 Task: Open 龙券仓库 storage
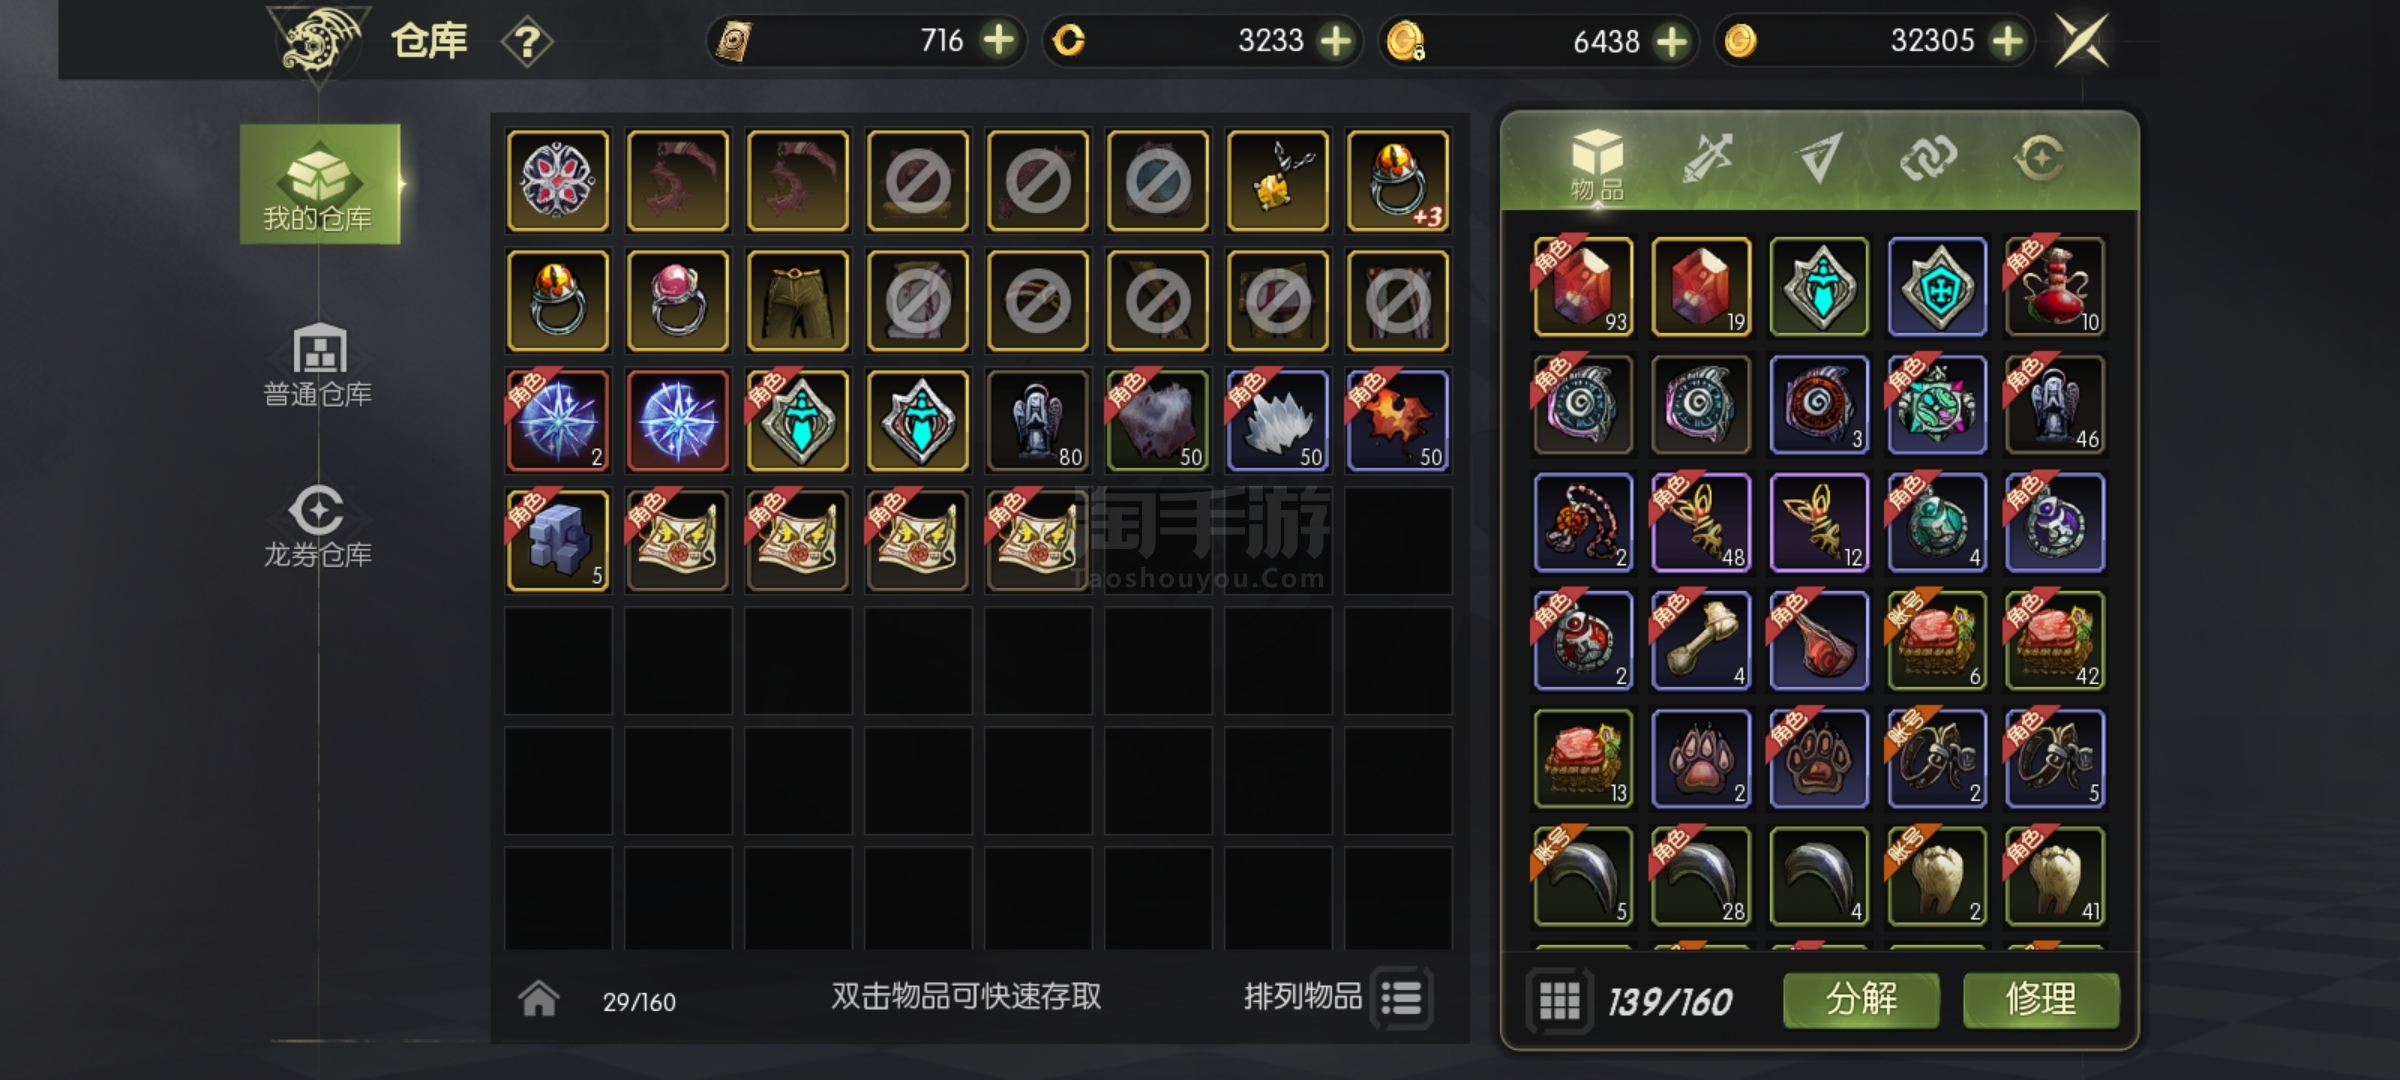(318, 527)
